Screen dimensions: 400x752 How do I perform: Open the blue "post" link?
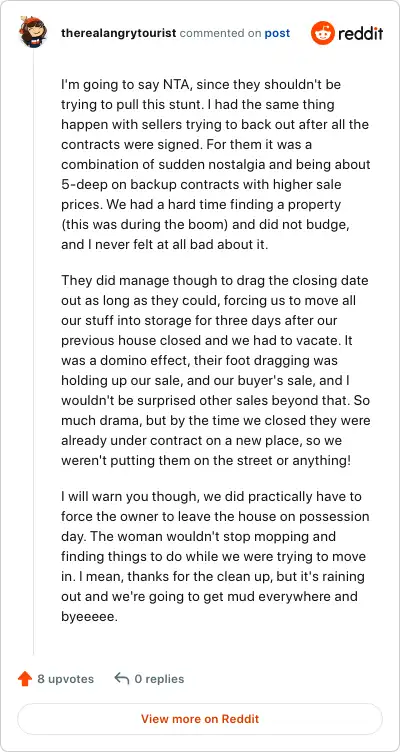[277, 33]
